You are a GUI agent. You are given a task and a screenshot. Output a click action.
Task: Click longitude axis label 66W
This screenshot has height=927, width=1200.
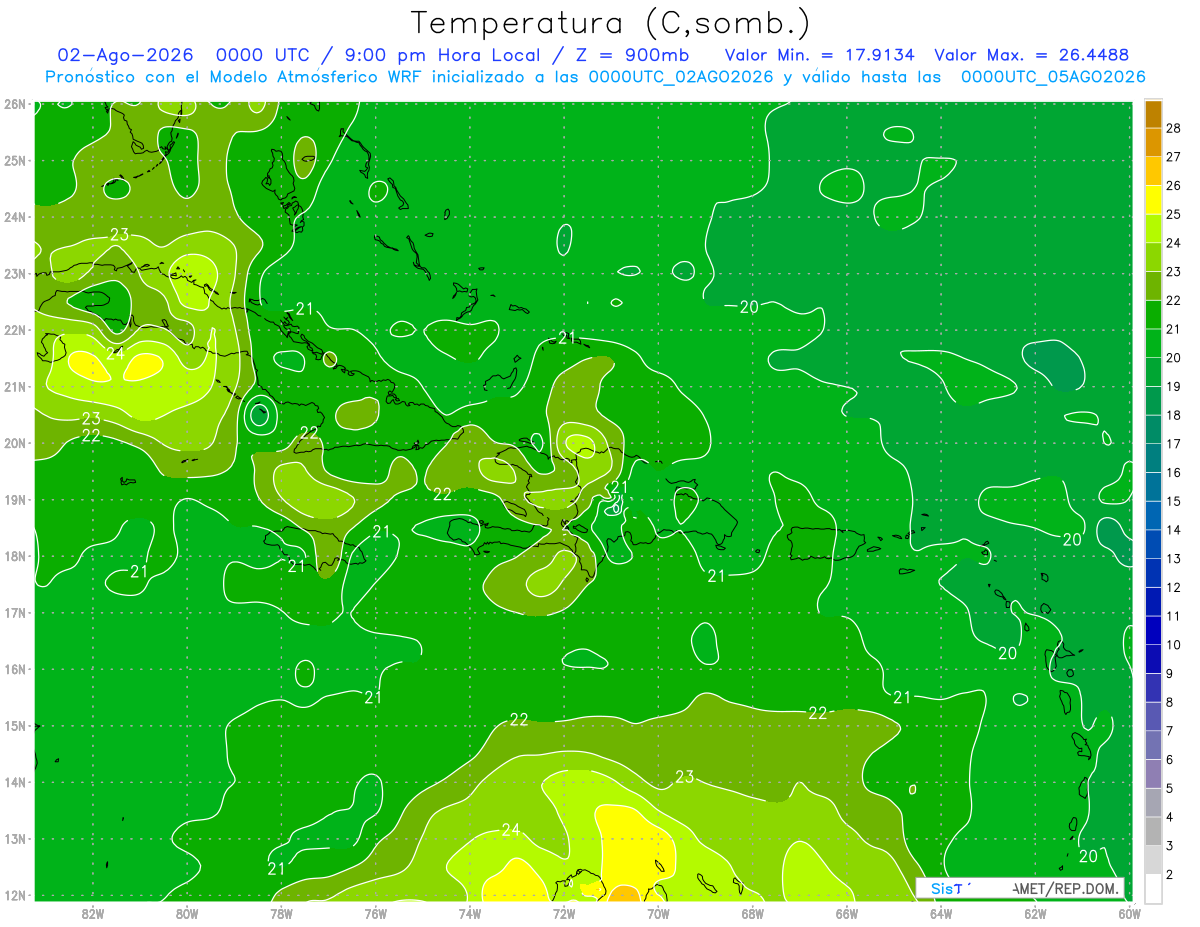point(847,913)
